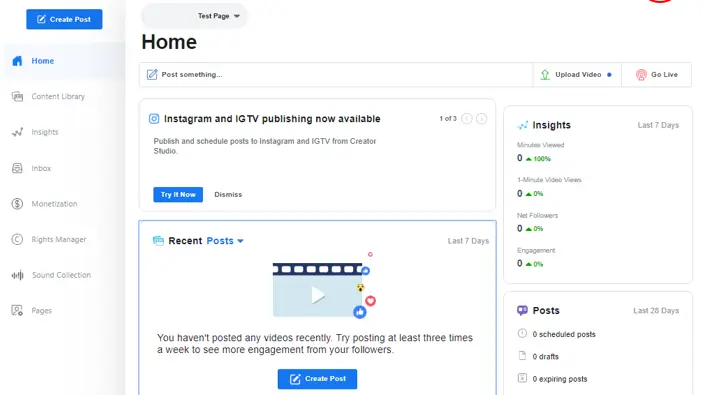The image size is (703, 395).
Task: Click the Post something input field
Action: pos(336,75)
